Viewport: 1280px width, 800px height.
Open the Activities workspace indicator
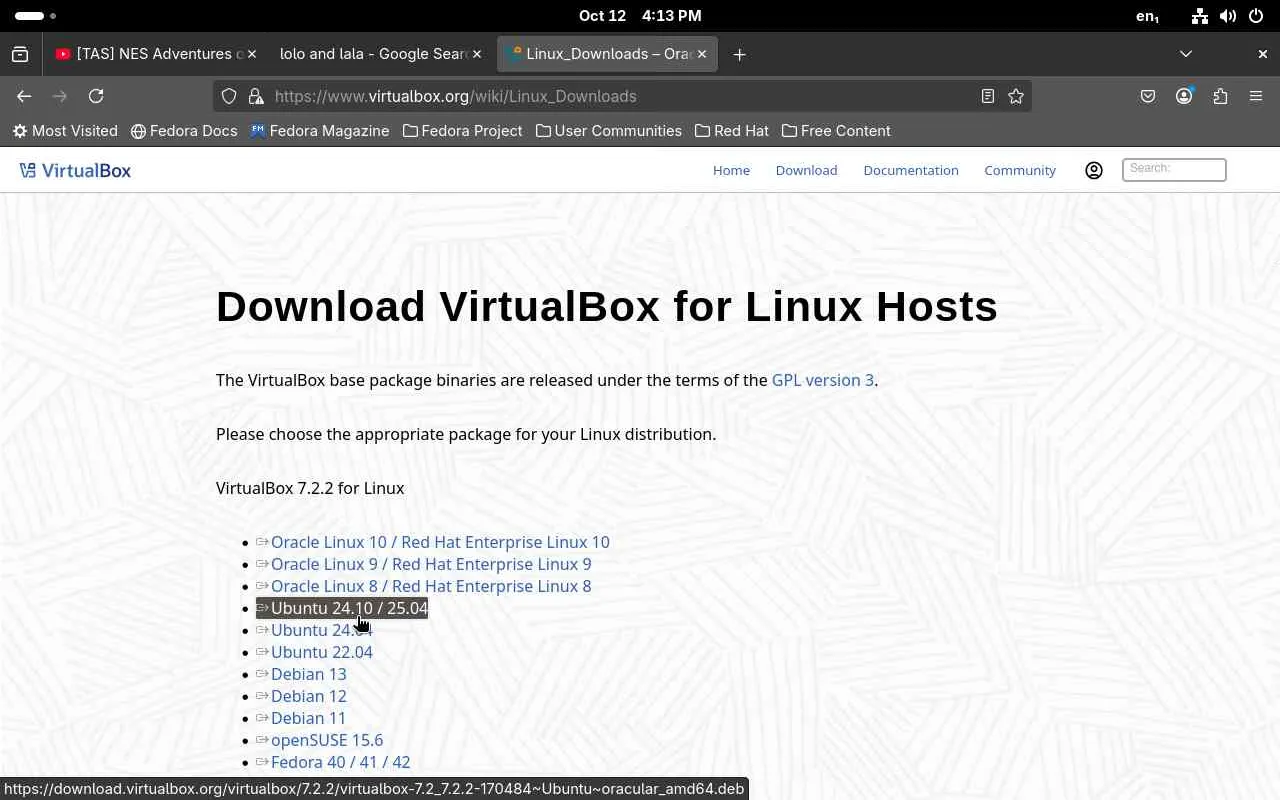[36, 16]
